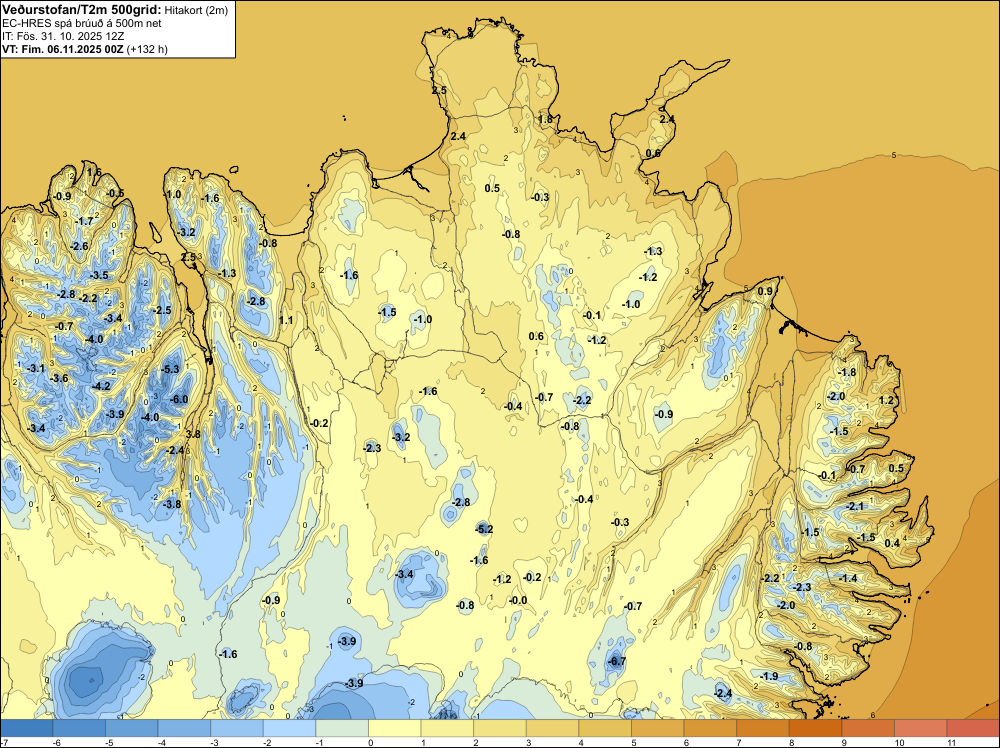Click the -1.9 temperature value

point(770,677)
